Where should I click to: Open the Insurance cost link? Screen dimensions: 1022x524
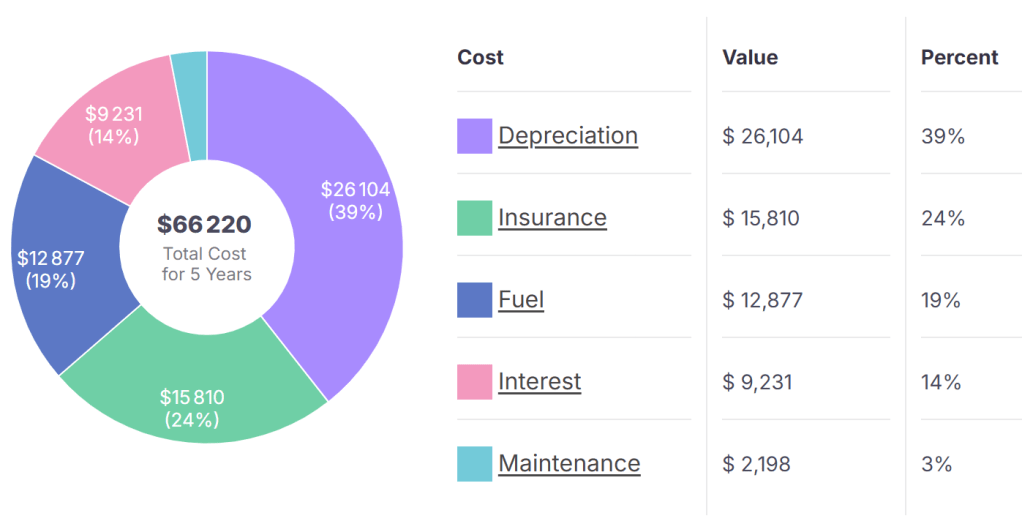tap(552, 218)
